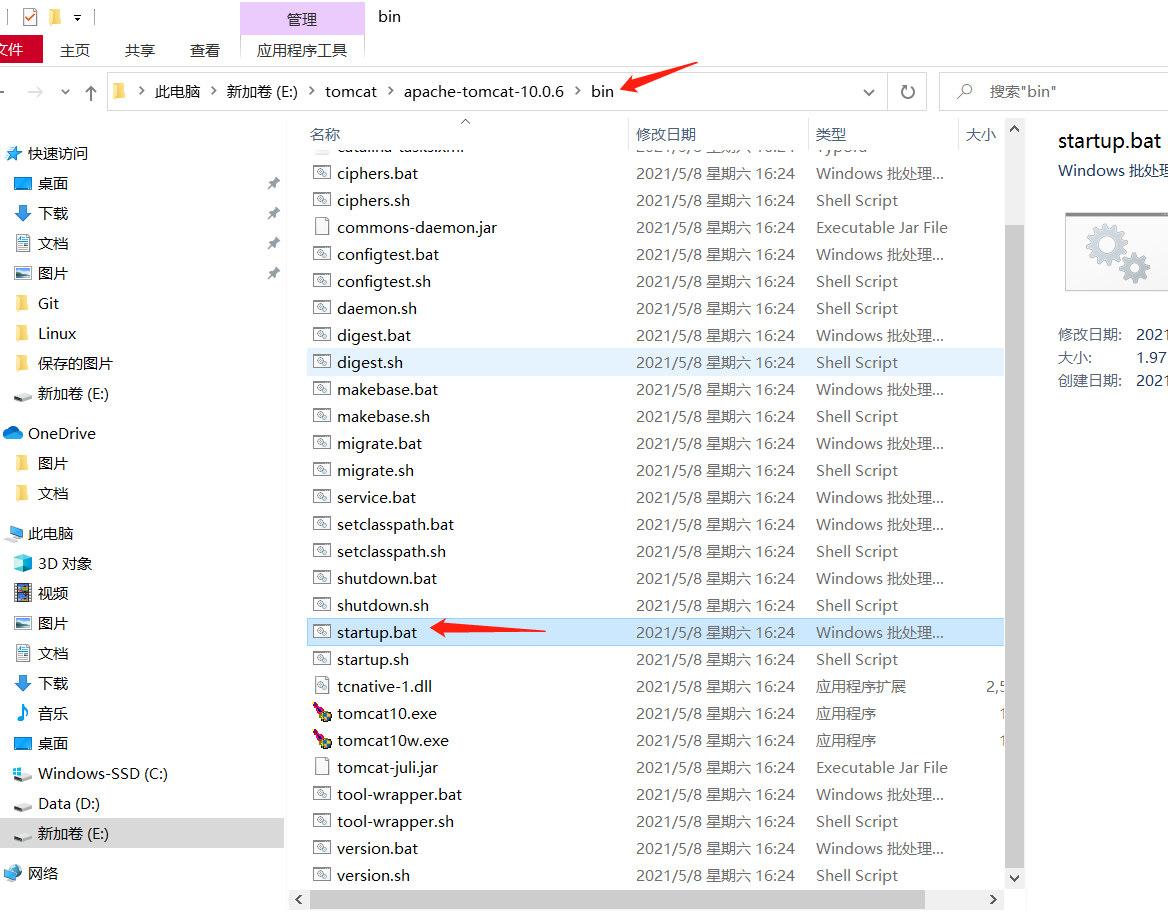Select the shutdown.bat file icon
1168x913 pixels.
coord(322,578)
